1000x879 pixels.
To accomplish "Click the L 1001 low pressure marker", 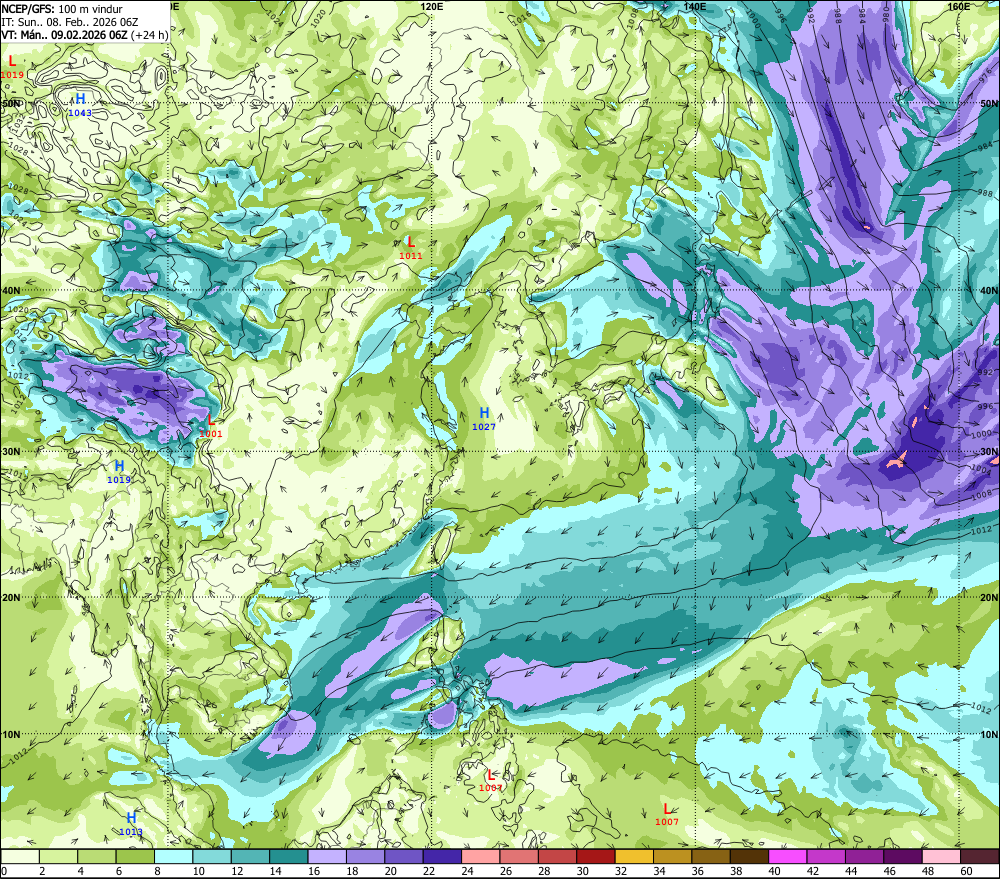I will pyautogui.click(x=211, y=425).
